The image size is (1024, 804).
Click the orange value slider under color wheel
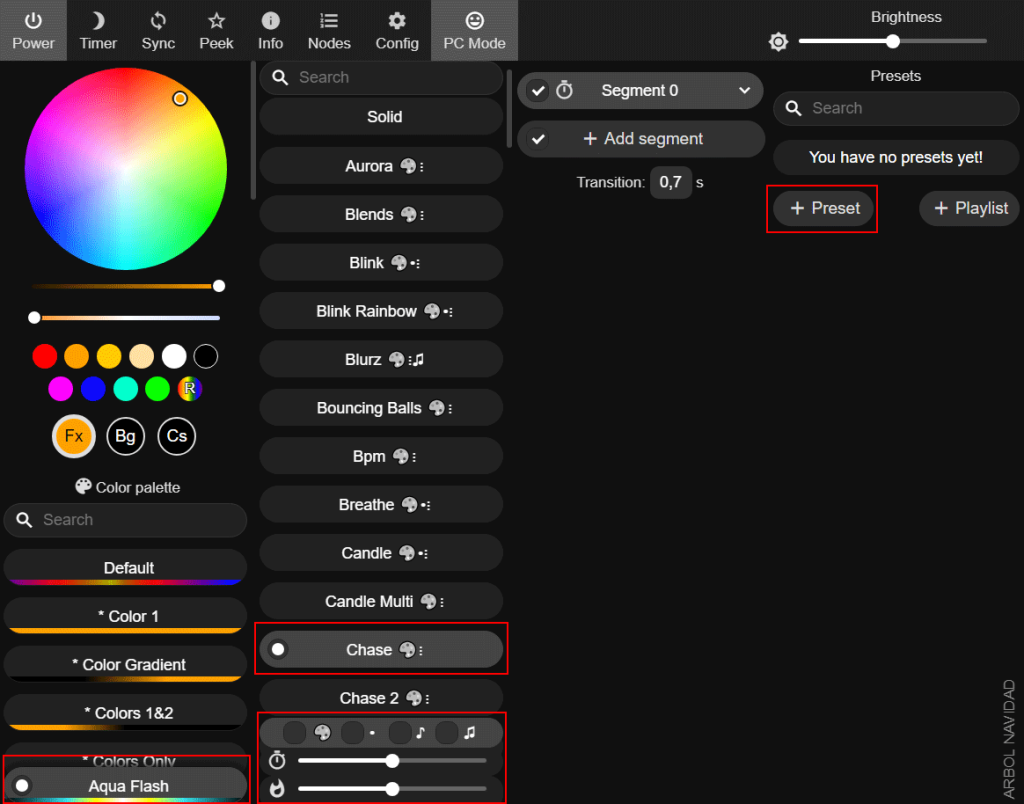125,286
